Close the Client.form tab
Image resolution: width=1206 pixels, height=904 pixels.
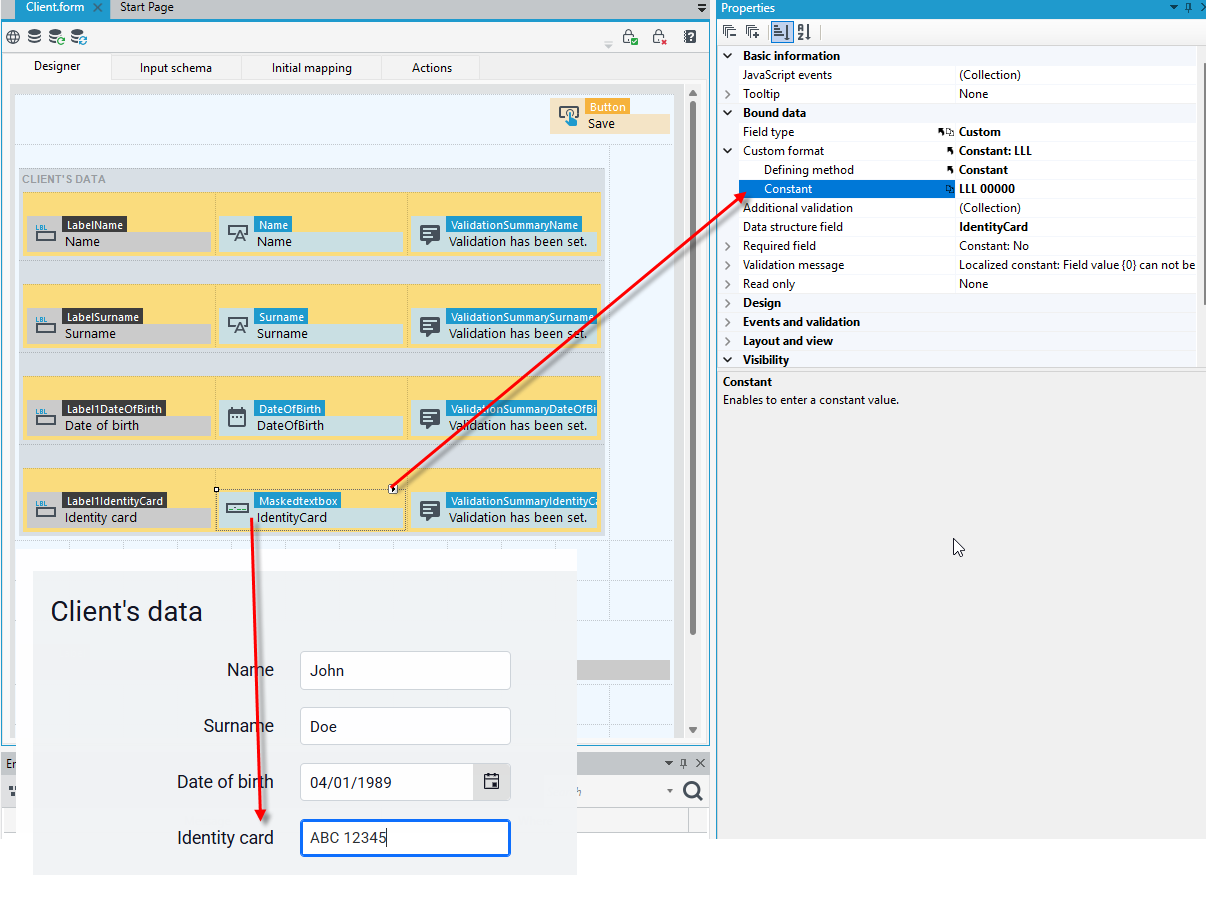98,7
